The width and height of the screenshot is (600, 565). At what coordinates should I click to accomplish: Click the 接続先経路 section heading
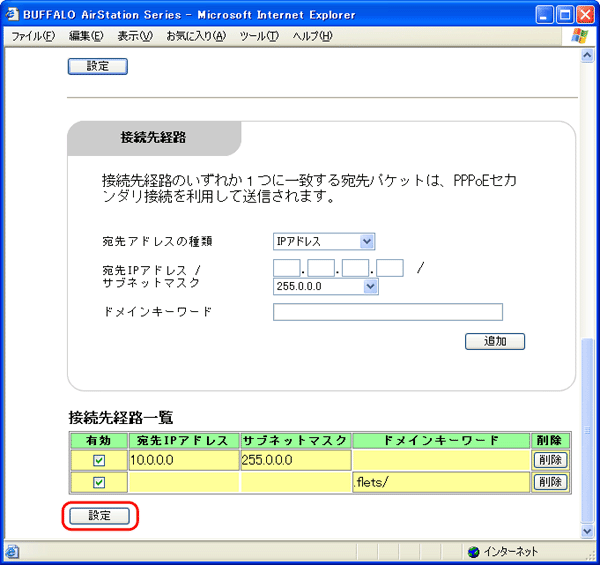[153, 137]
